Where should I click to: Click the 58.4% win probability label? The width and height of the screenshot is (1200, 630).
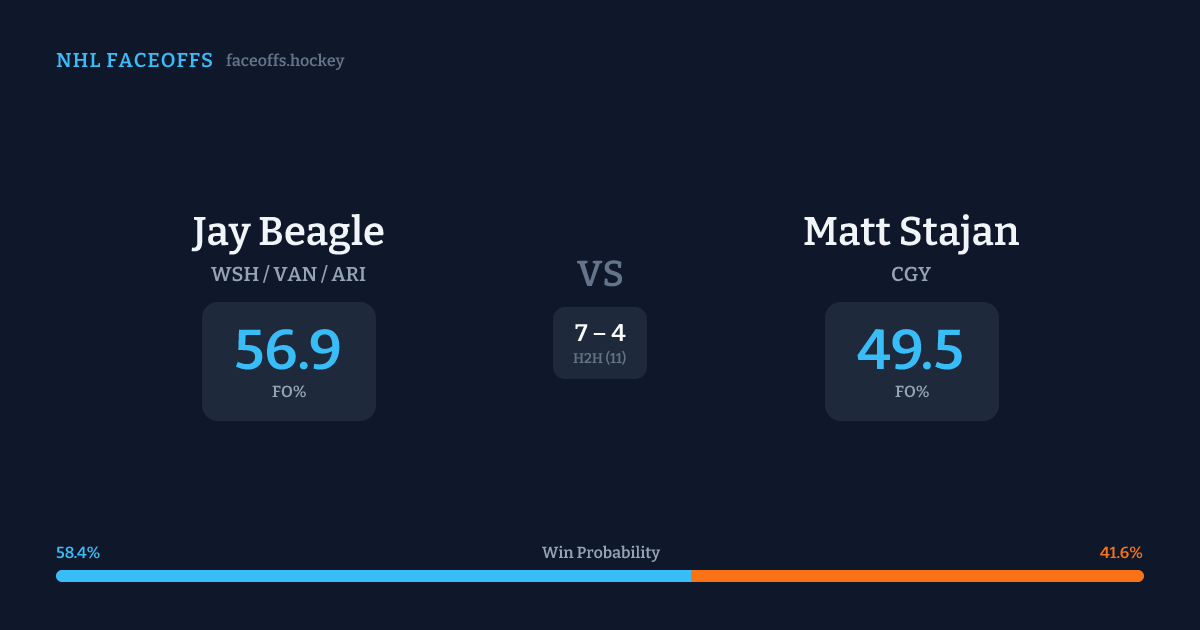[78, 553]
